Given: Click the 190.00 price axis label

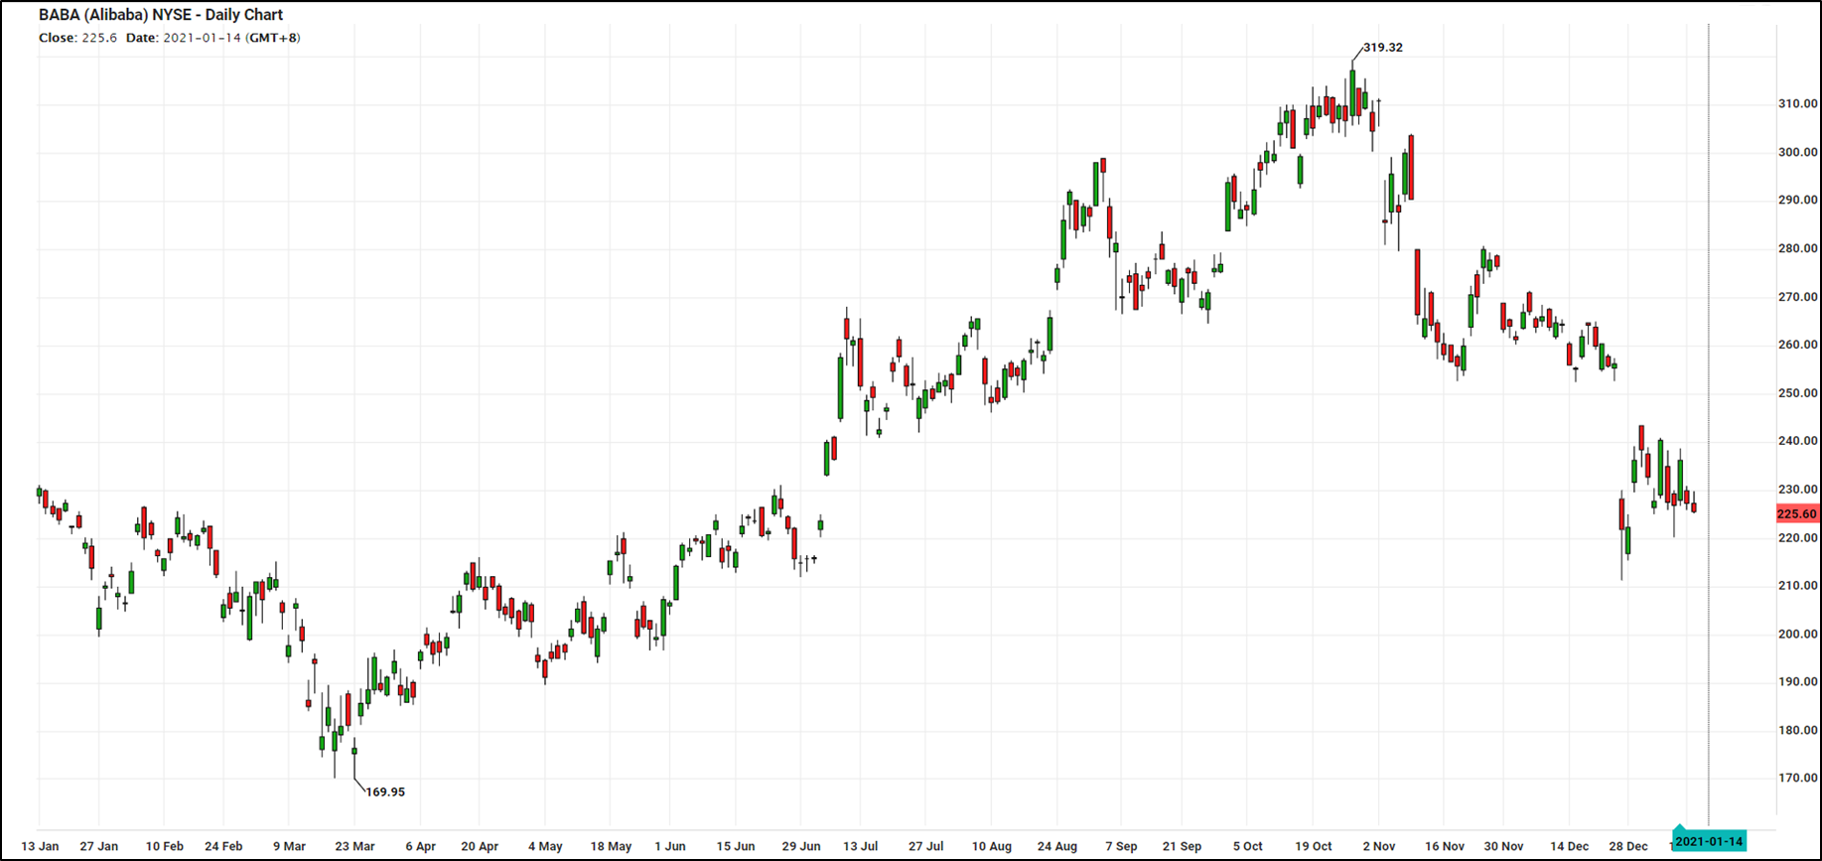Looking at the screenshot, I should 1797,682.
